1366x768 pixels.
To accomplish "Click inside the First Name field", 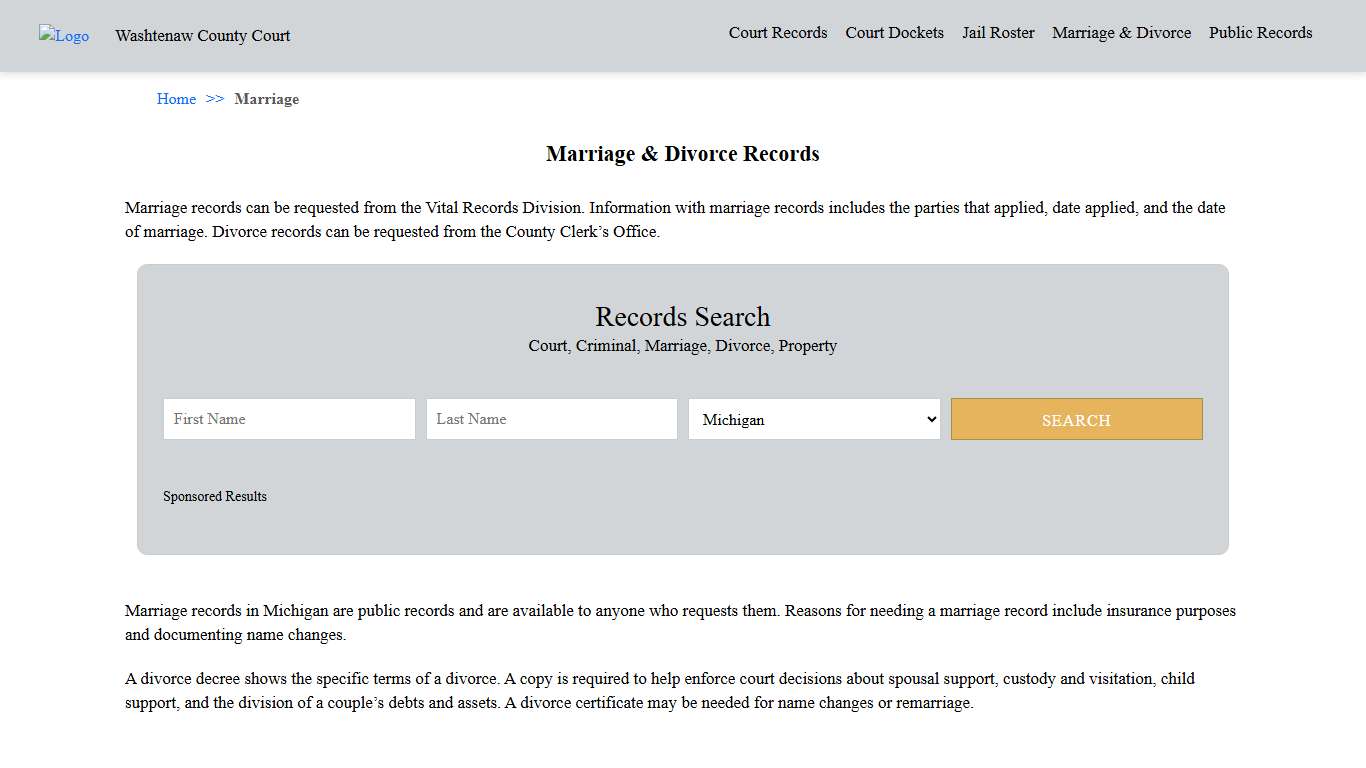I will pyautogui.click(x=289, y=419).
